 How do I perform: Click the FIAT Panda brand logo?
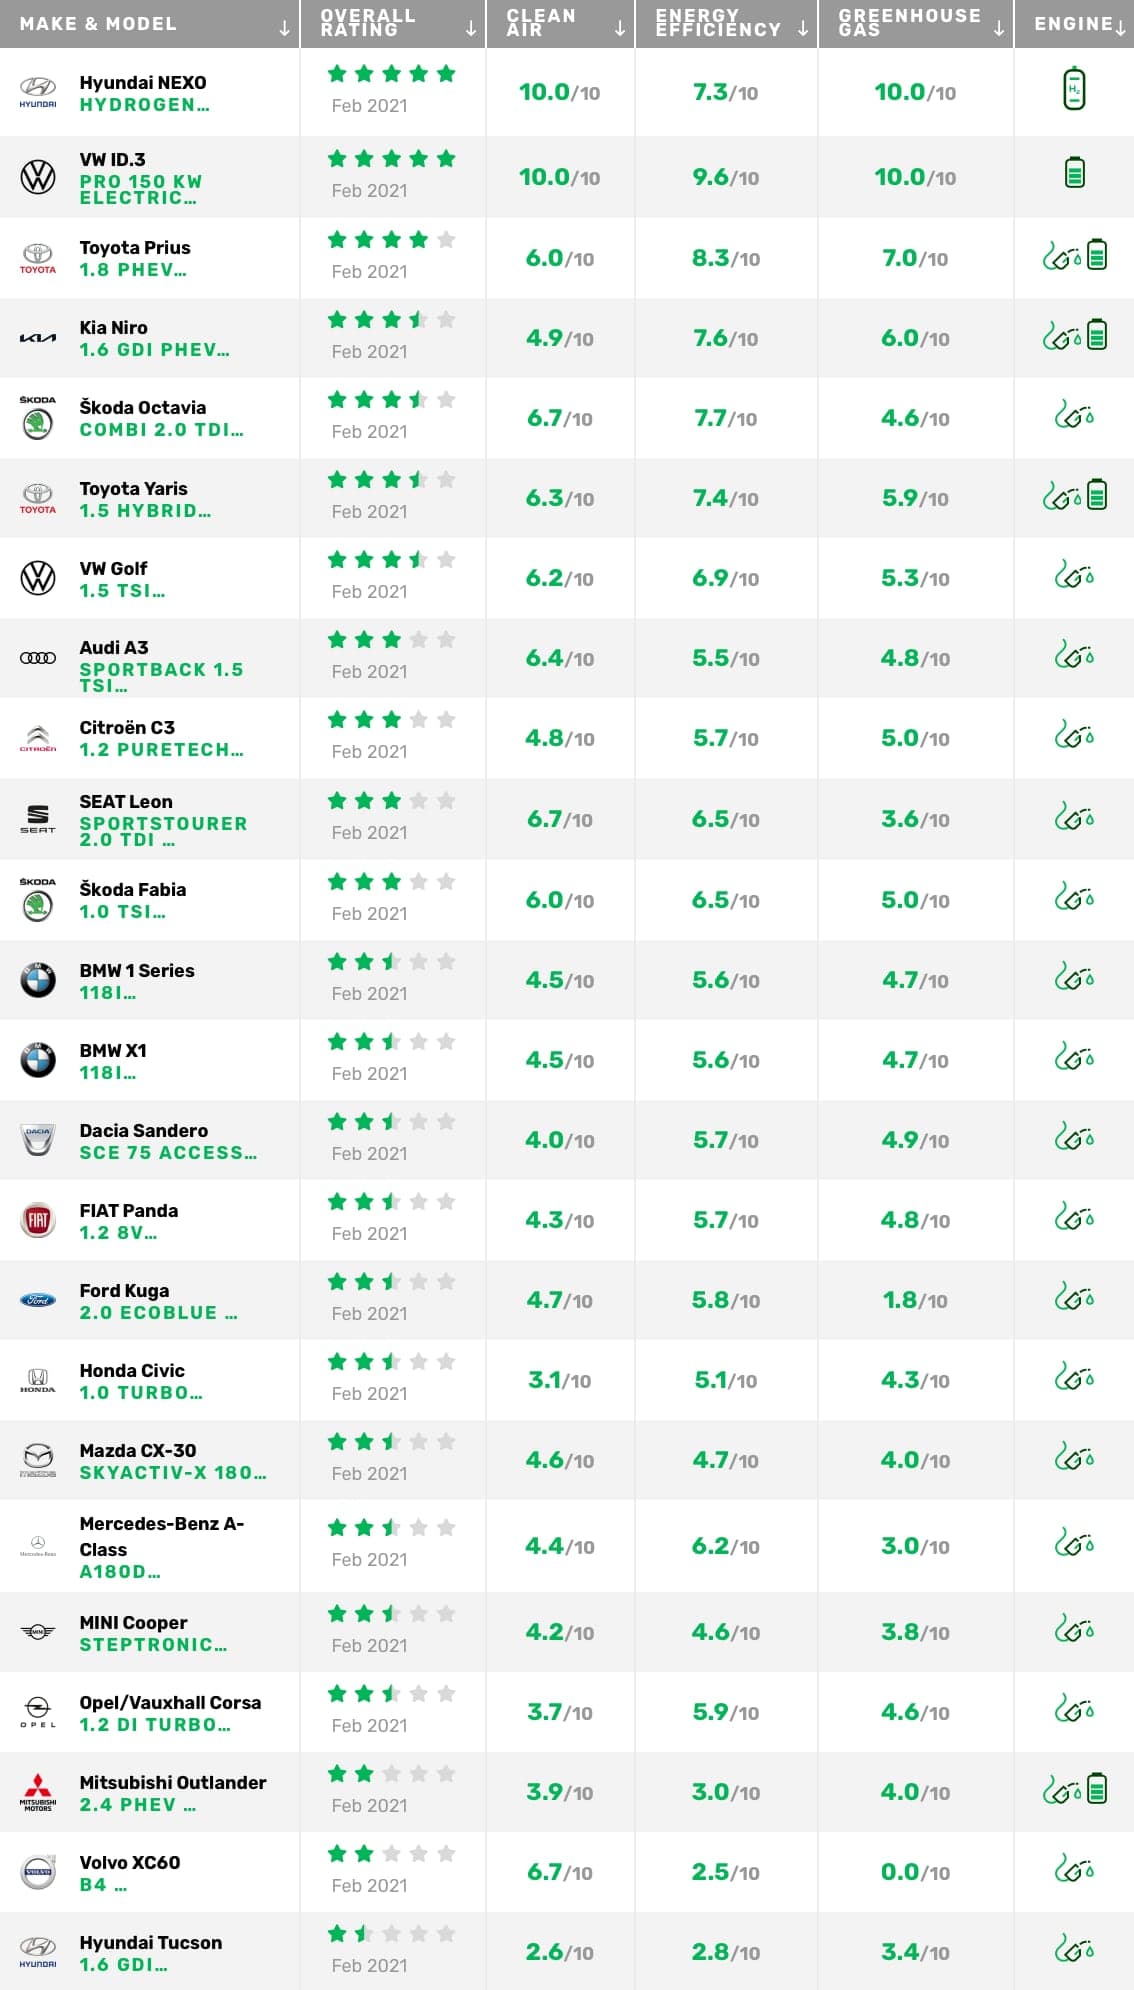pyautogui.click(x=38, y=1220)
